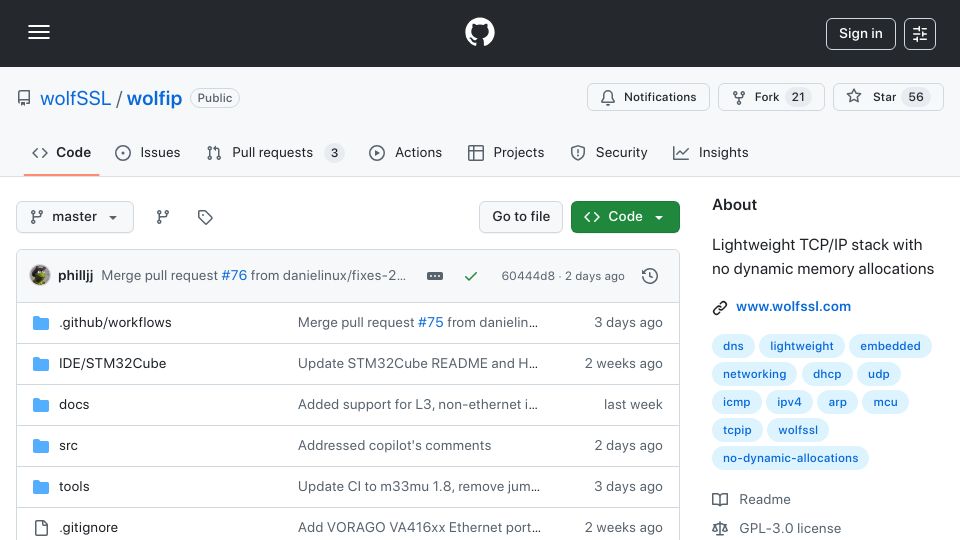Switch to the Code tab
The image size is (960, 540).
61,152
